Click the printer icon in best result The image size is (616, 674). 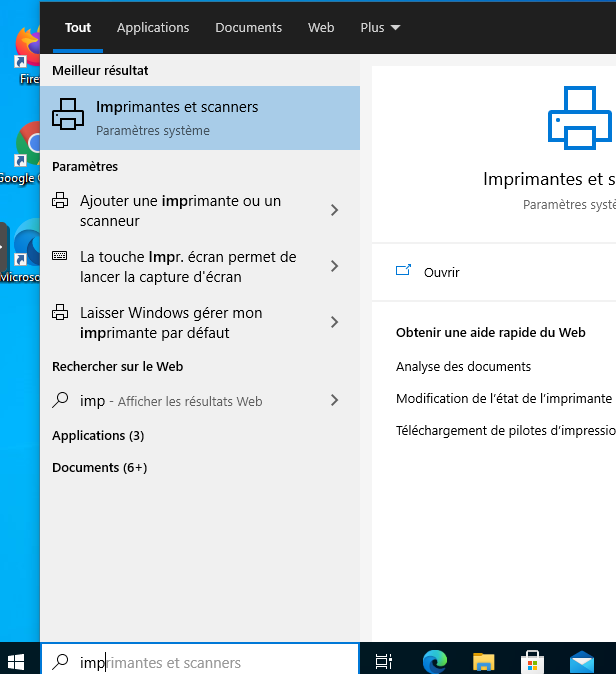tap(68, 114)
